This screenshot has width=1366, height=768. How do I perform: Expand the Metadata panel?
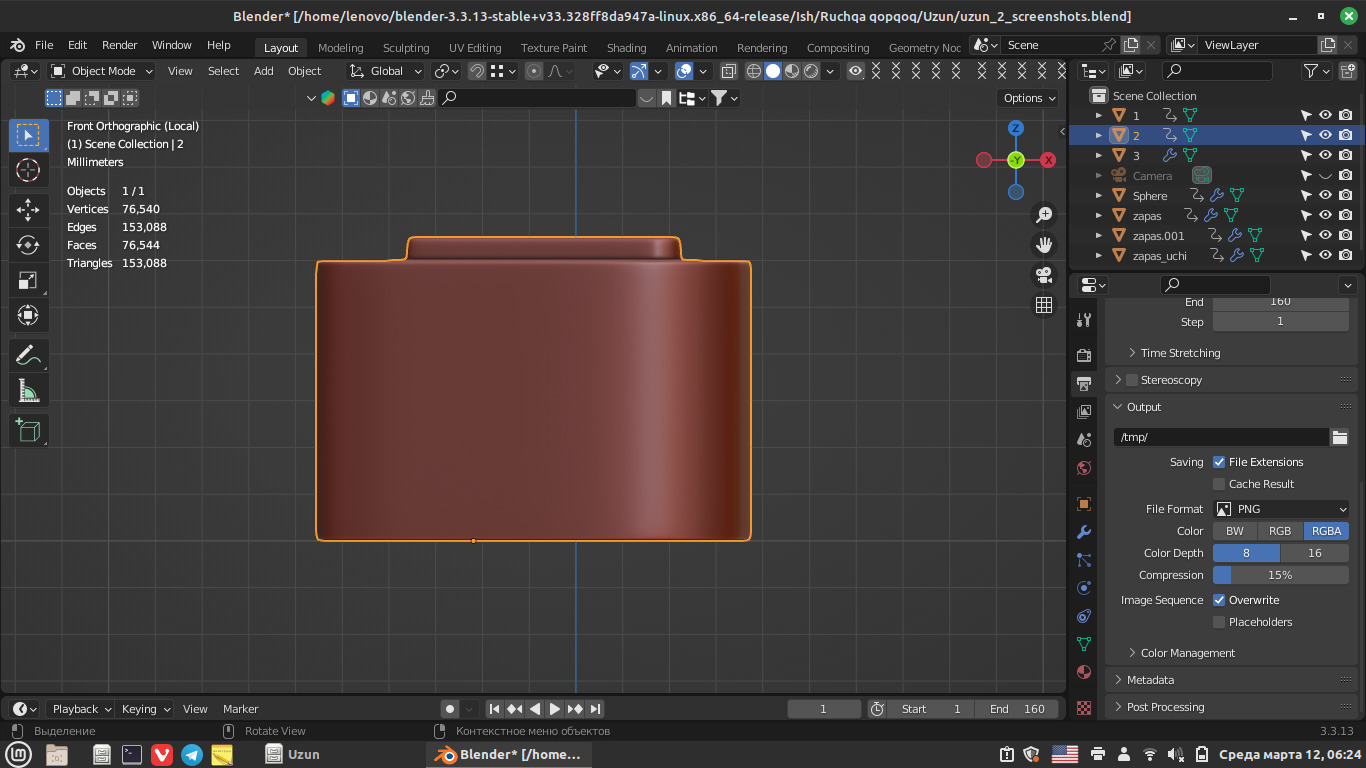(1150, 680)
